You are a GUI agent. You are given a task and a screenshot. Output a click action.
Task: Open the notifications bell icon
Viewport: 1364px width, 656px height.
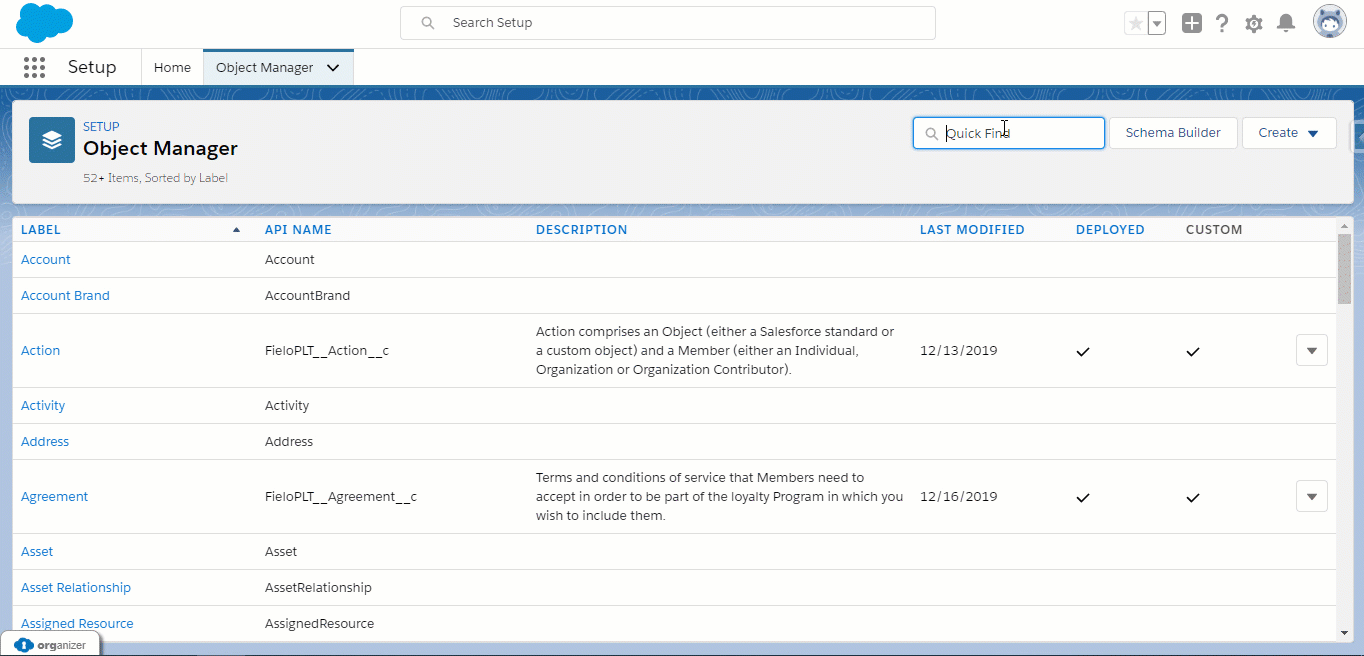pyautogui.click(x=1286, y=23)
